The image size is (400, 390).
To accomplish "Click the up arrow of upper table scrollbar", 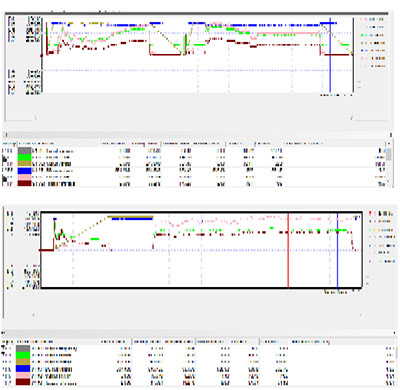I will point(389,144).
